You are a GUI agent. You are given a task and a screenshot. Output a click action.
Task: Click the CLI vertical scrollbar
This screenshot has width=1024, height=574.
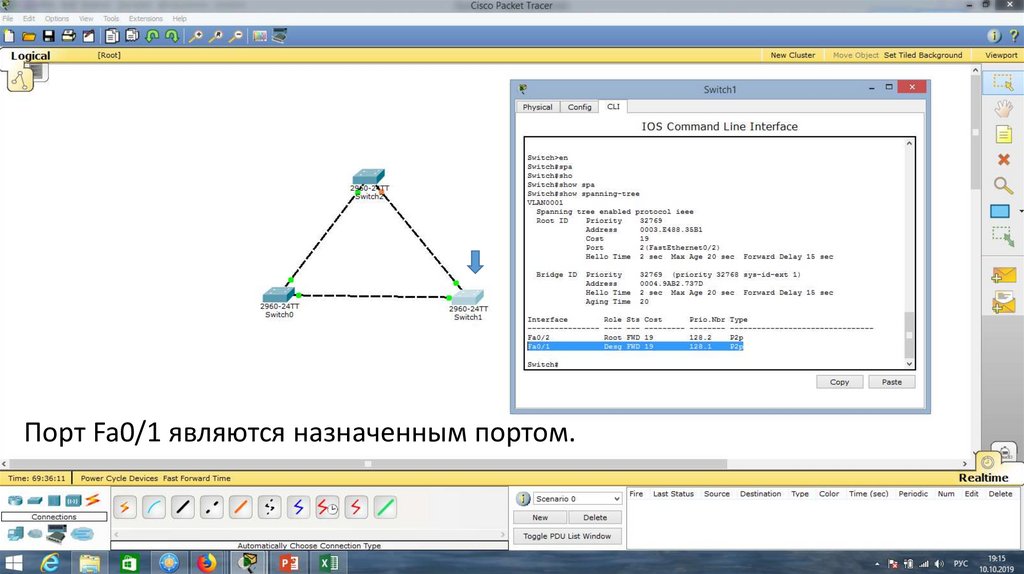click(x=908, y=253)
